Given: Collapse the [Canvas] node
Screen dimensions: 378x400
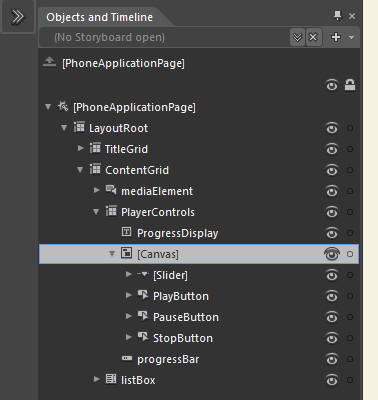Looking at the screenshot, I should [112, 254].
